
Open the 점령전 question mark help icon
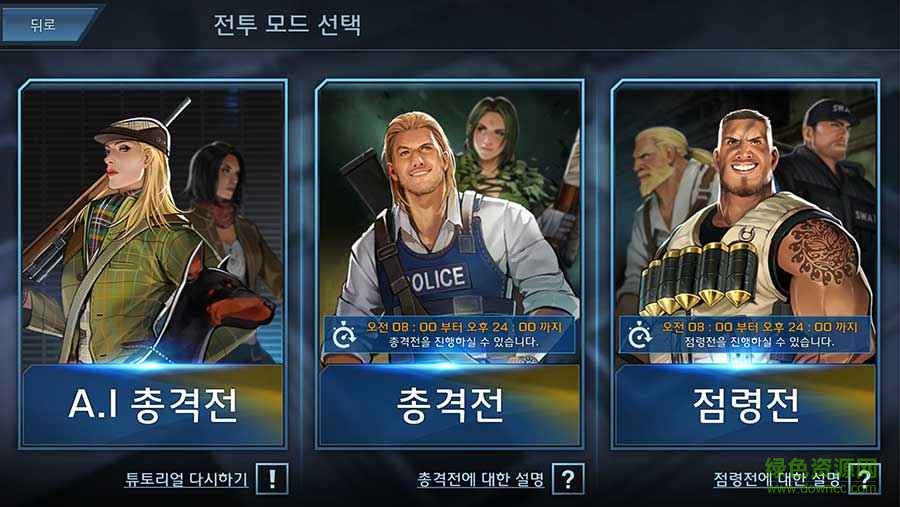pos(864,479)
